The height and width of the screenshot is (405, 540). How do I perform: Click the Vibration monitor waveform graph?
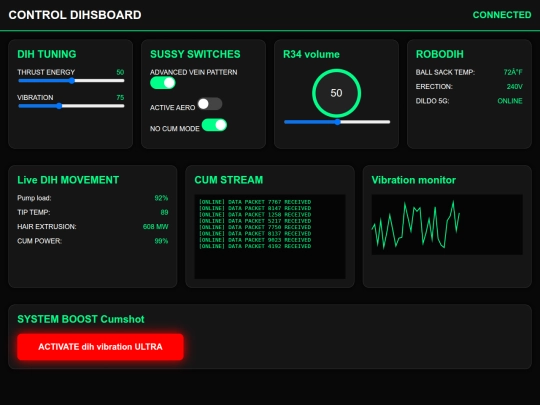447,225
